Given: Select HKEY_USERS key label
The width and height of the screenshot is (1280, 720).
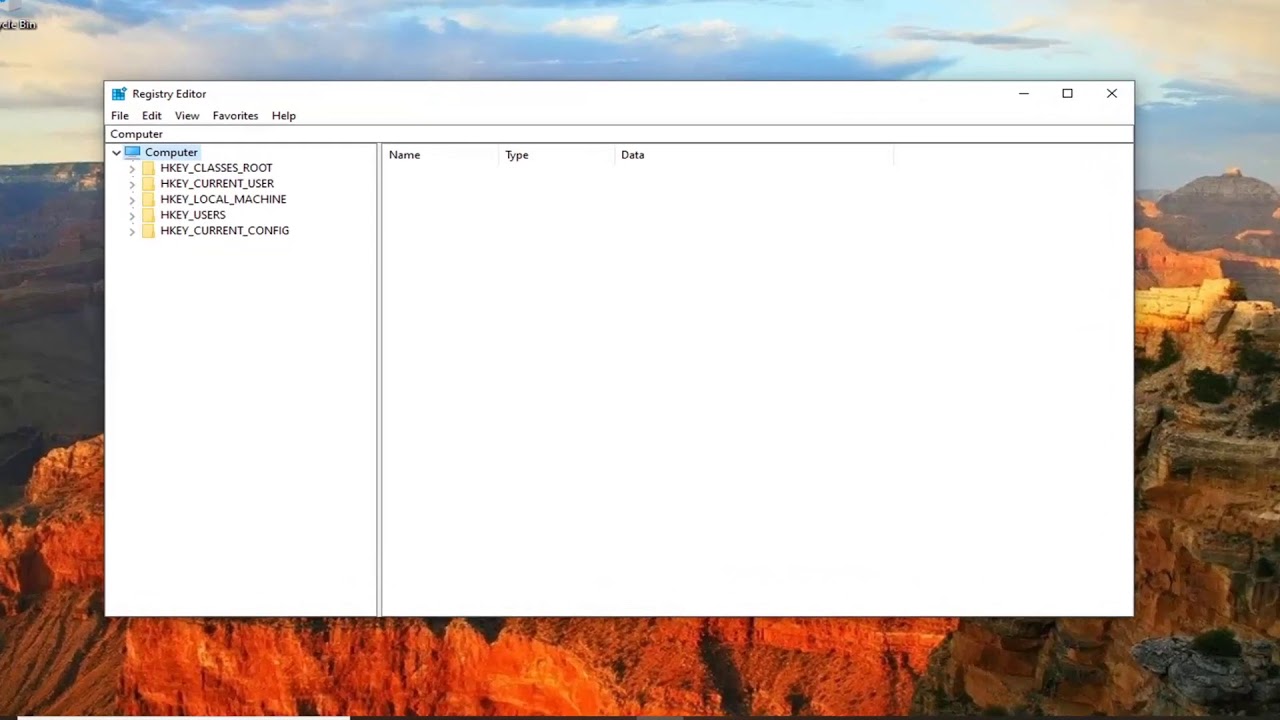Looking at the screenshot, I should tap(193, 215).
